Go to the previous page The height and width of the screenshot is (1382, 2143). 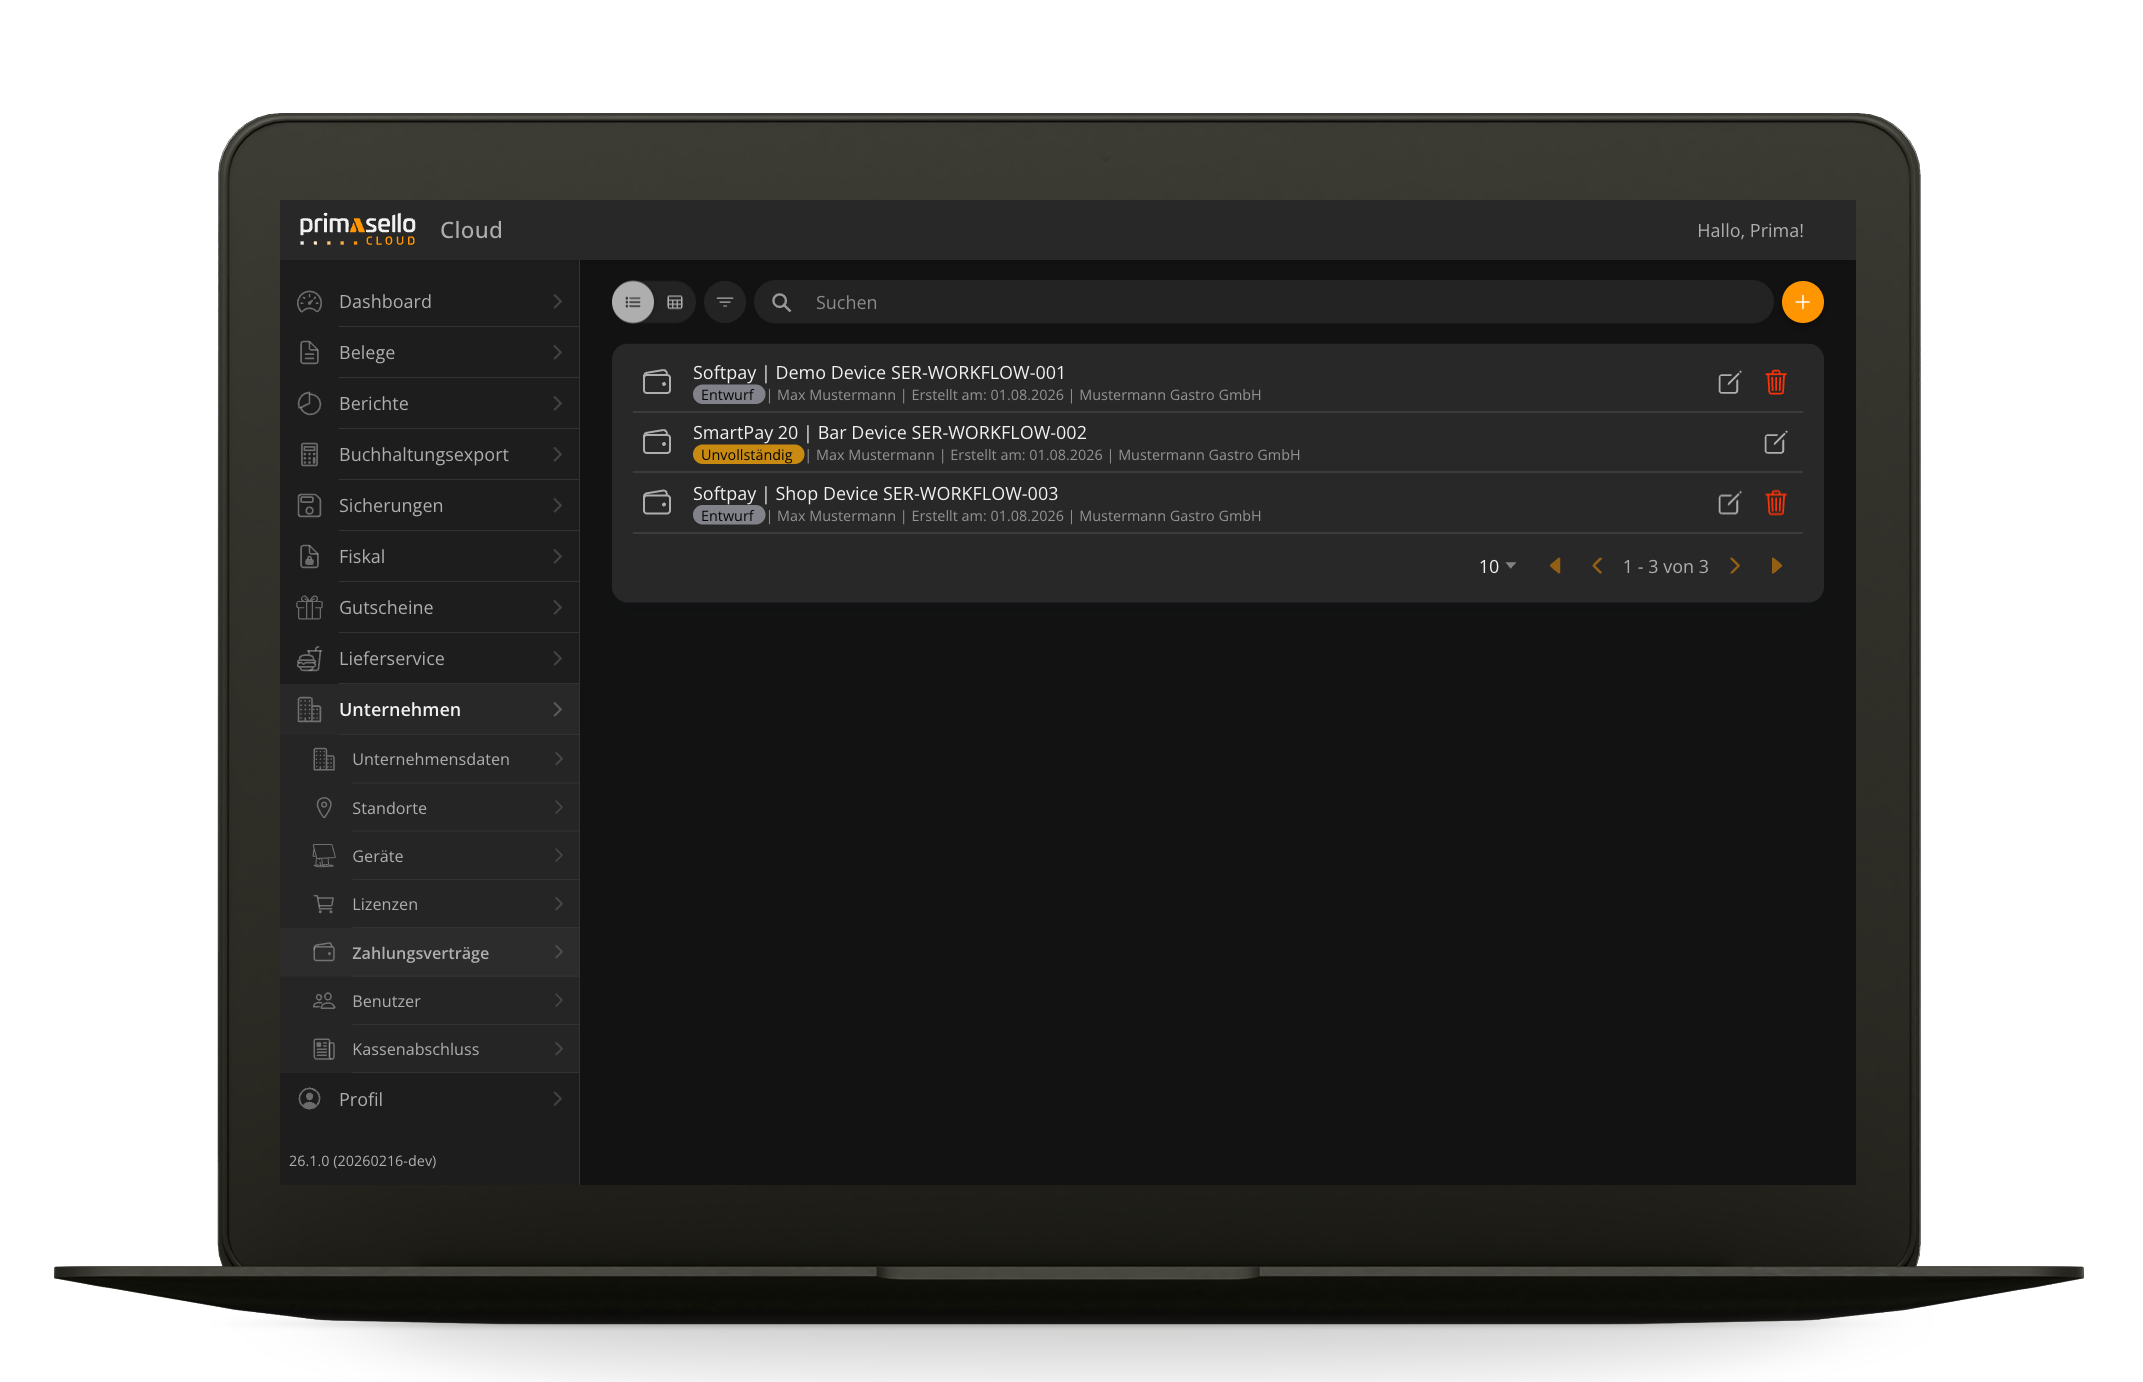pos(1597,566)
